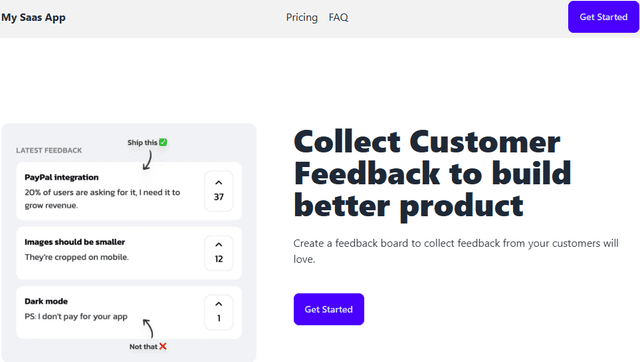640x362 pixels.
Task: Click the Get Started button below the headline
Action: pyautogui.click(x=329, y=309)
